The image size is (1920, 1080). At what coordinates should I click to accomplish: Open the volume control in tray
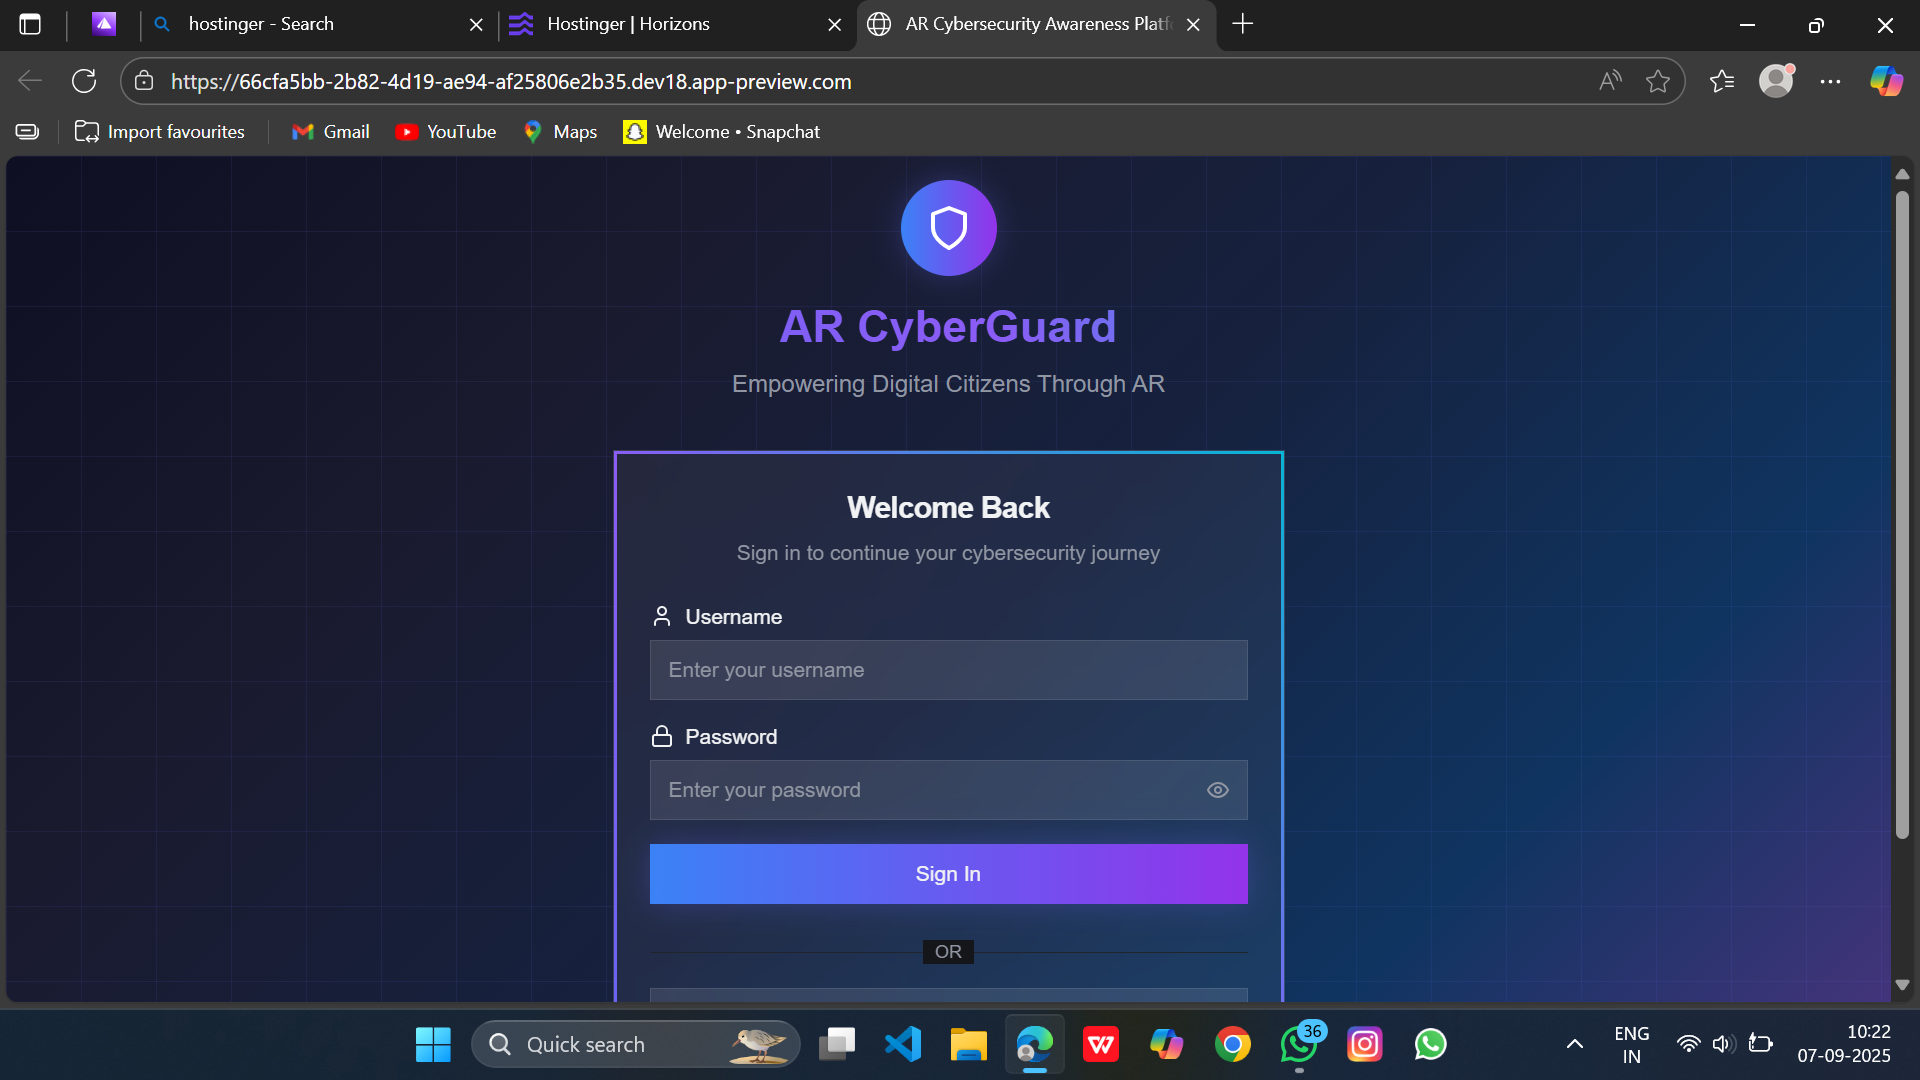point(1723,1044)
